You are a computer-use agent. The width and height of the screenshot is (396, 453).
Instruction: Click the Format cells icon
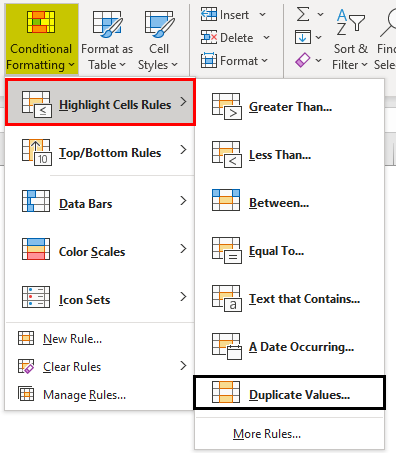209,60
